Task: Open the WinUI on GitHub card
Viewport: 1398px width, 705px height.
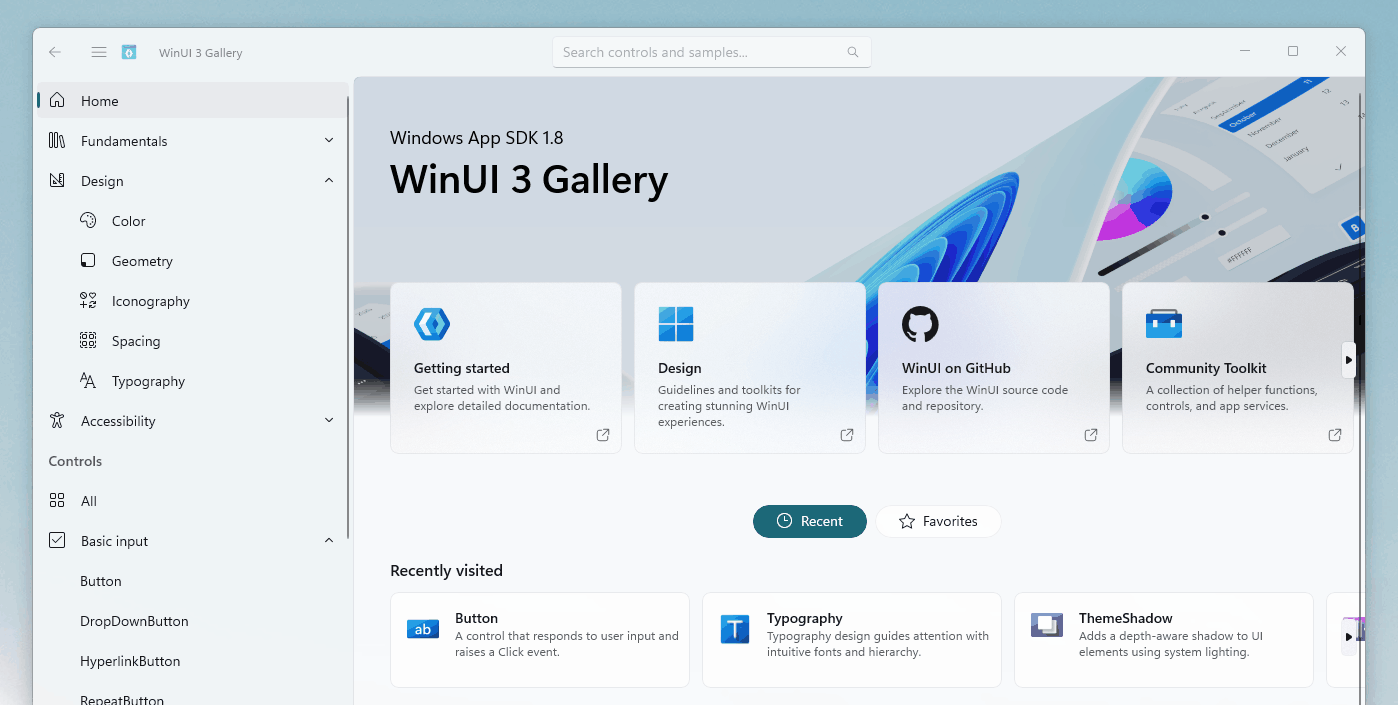Action: 994,368
